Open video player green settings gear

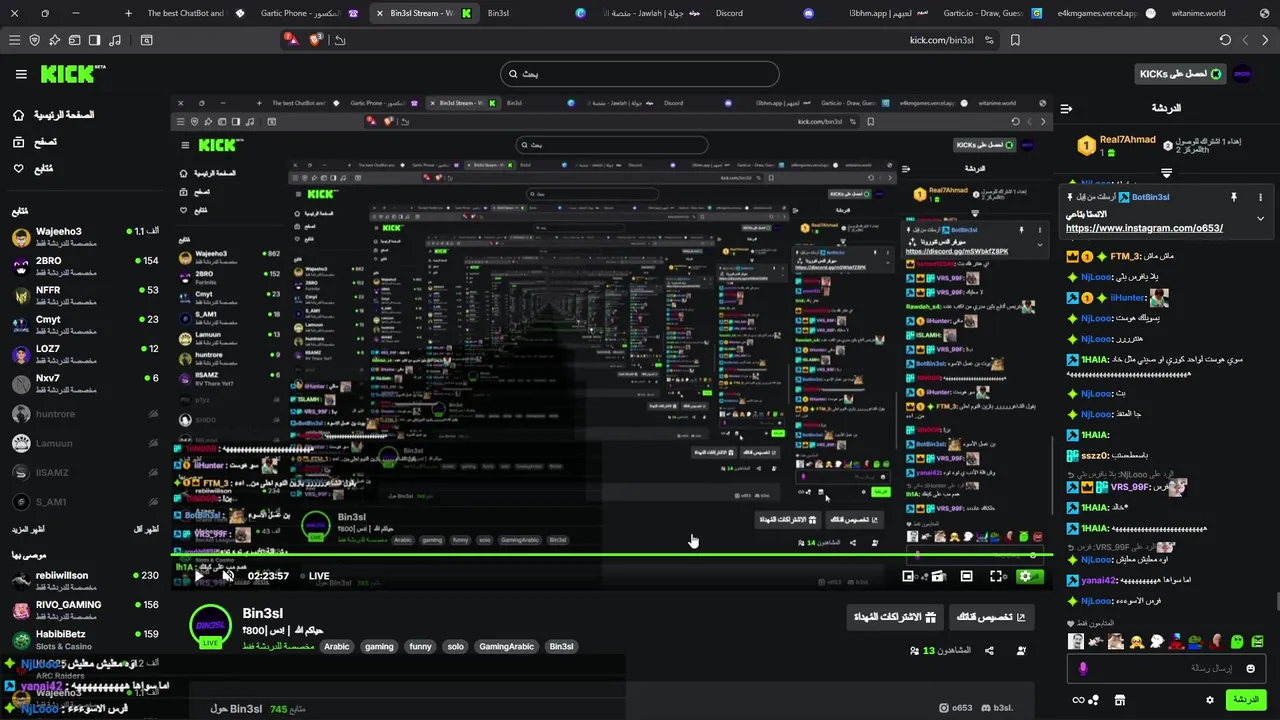point(1025,576)
